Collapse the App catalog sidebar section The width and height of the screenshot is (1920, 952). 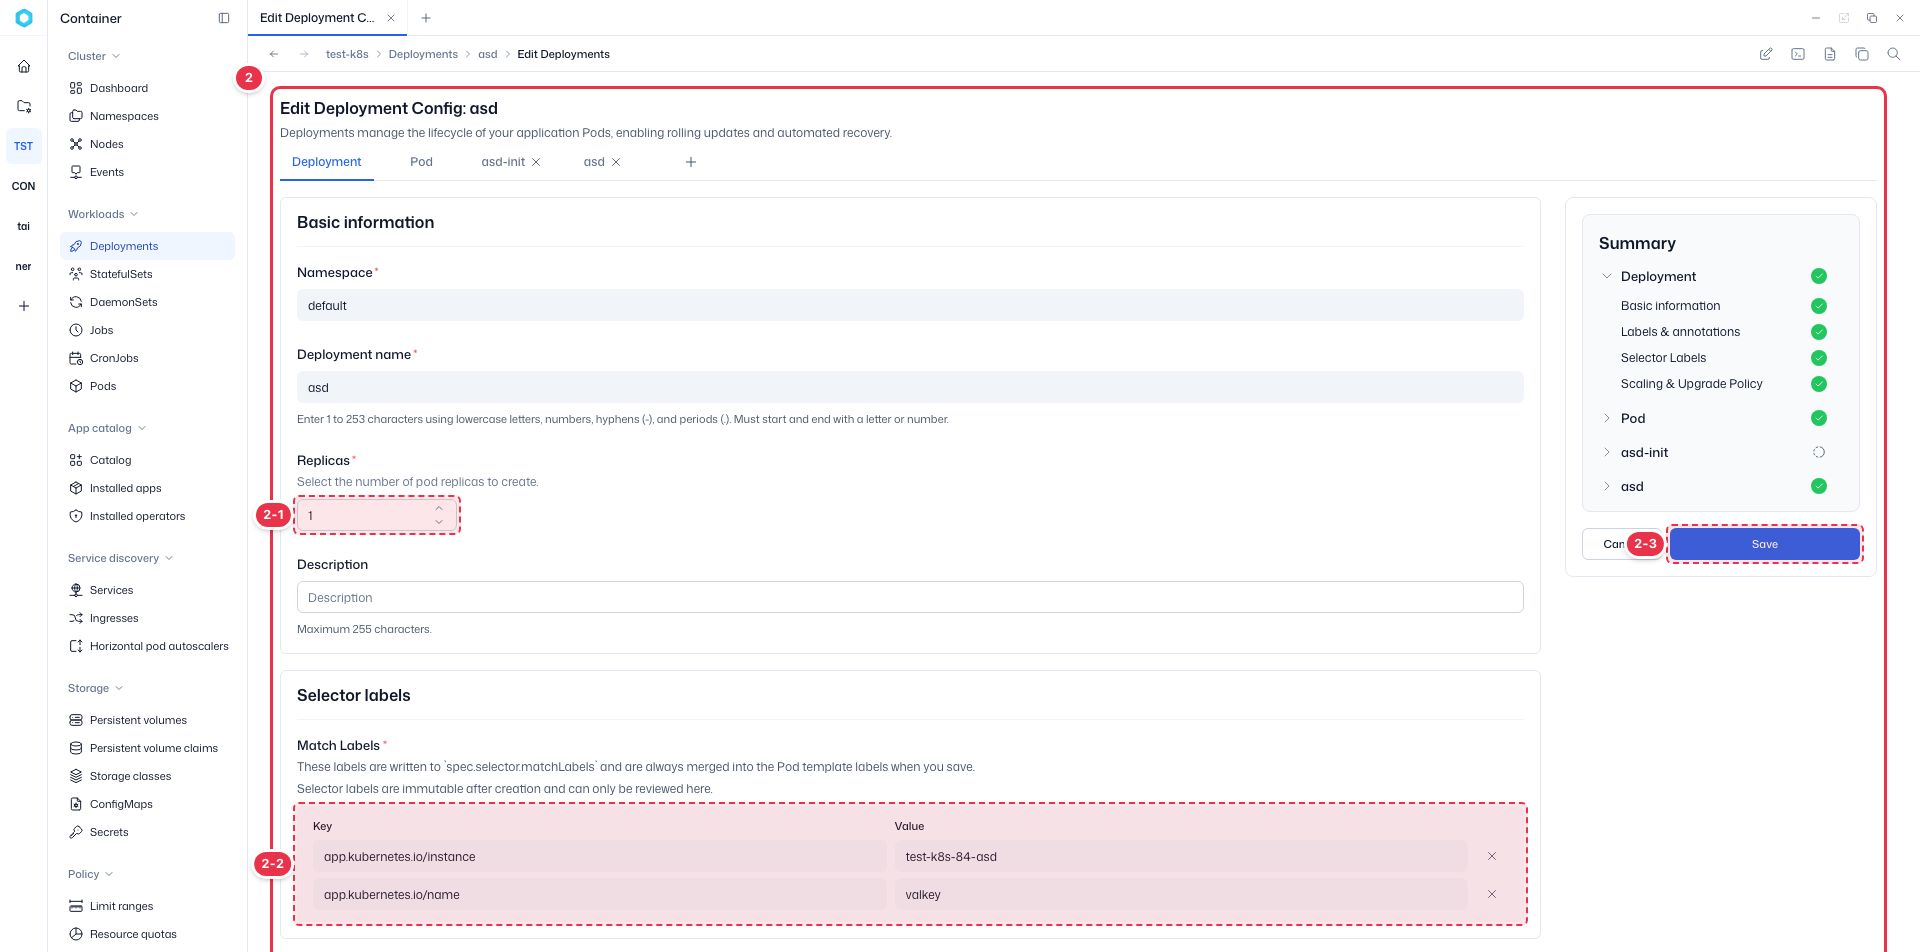click(107, 428)
